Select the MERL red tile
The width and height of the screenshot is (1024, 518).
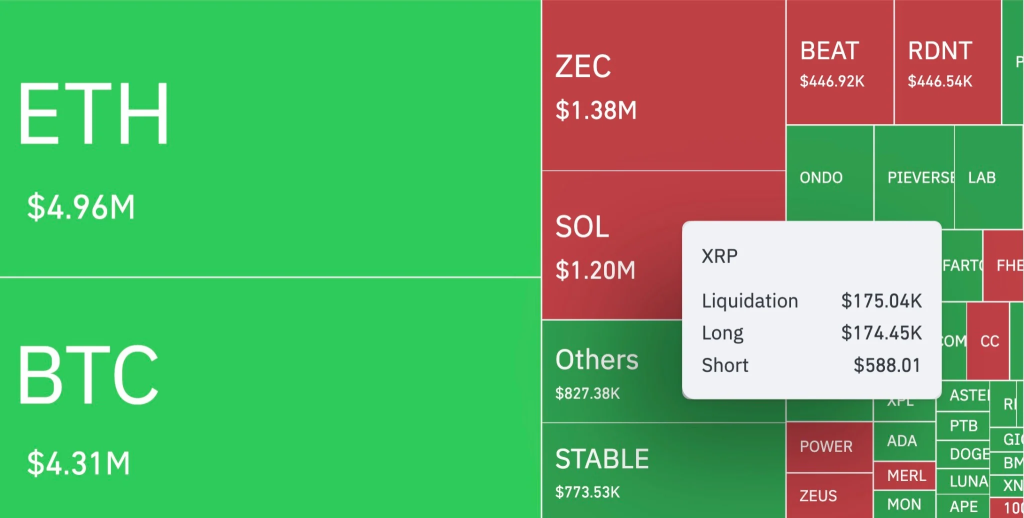pyautogui.click(x=905, y=476)
